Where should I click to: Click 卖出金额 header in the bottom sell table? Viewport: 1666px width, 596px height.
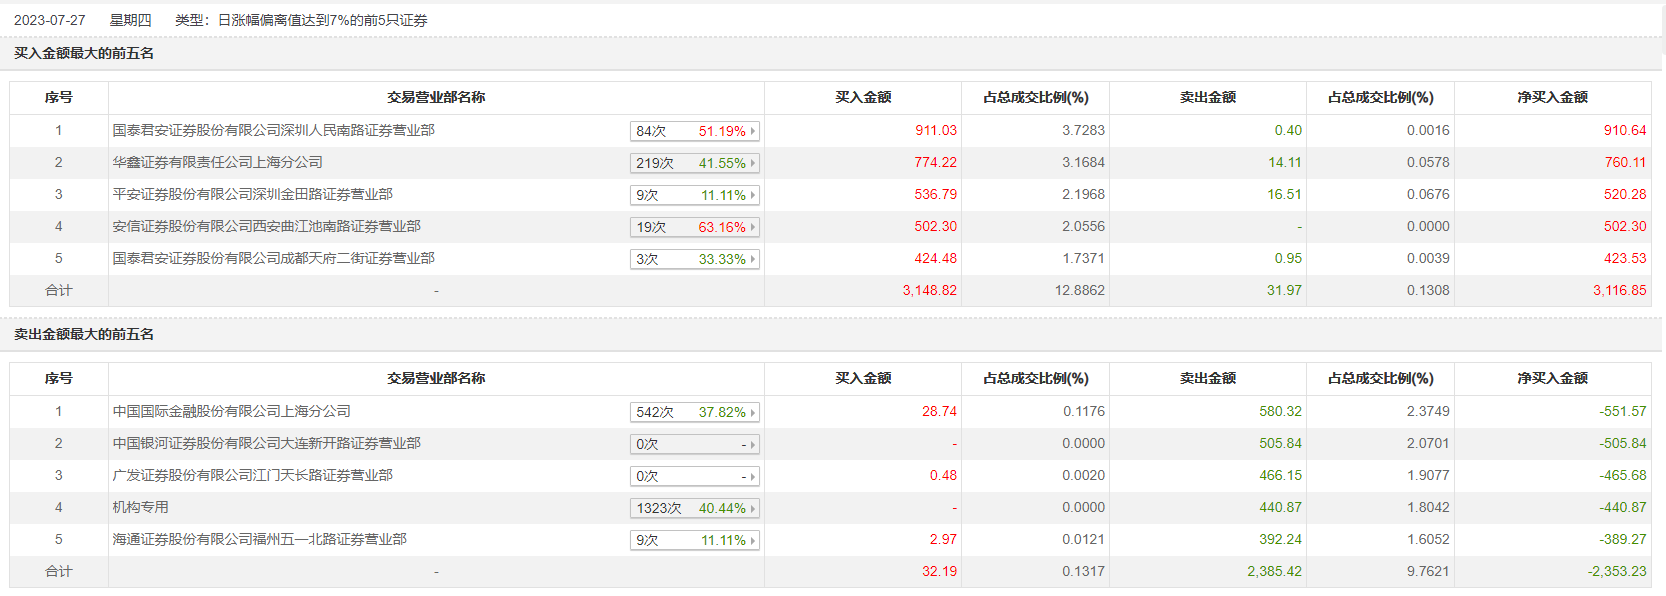pyautogui.click(x=1207, y=378)
